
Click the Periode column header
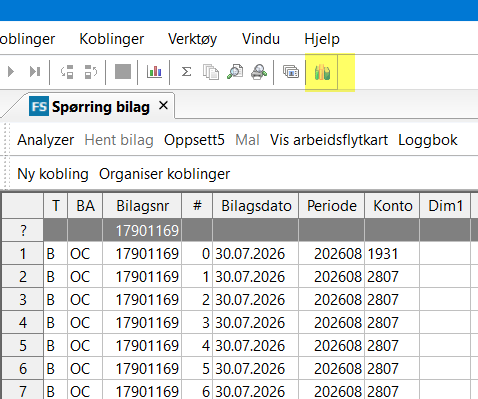[x=332, y=206]
